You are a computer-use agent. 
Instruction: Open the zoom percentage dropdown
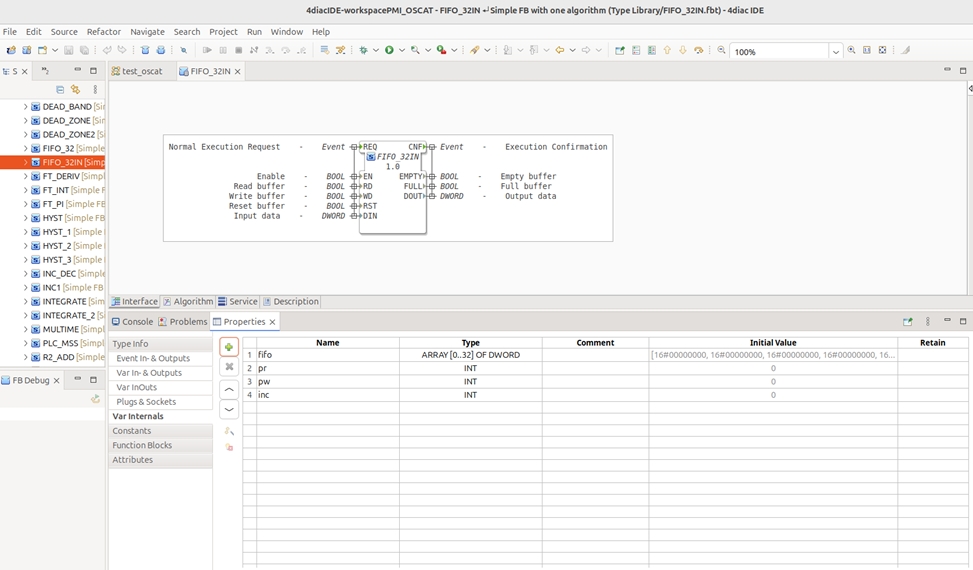(835, 51)
